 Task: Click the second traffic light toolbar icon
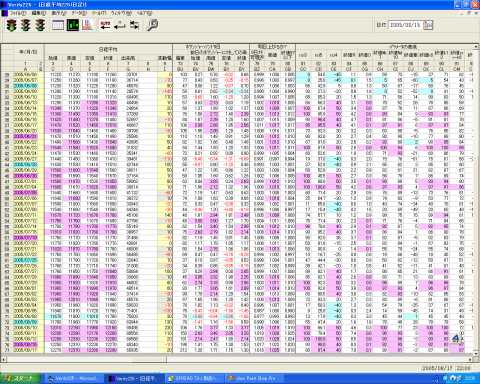coord(26,25)
